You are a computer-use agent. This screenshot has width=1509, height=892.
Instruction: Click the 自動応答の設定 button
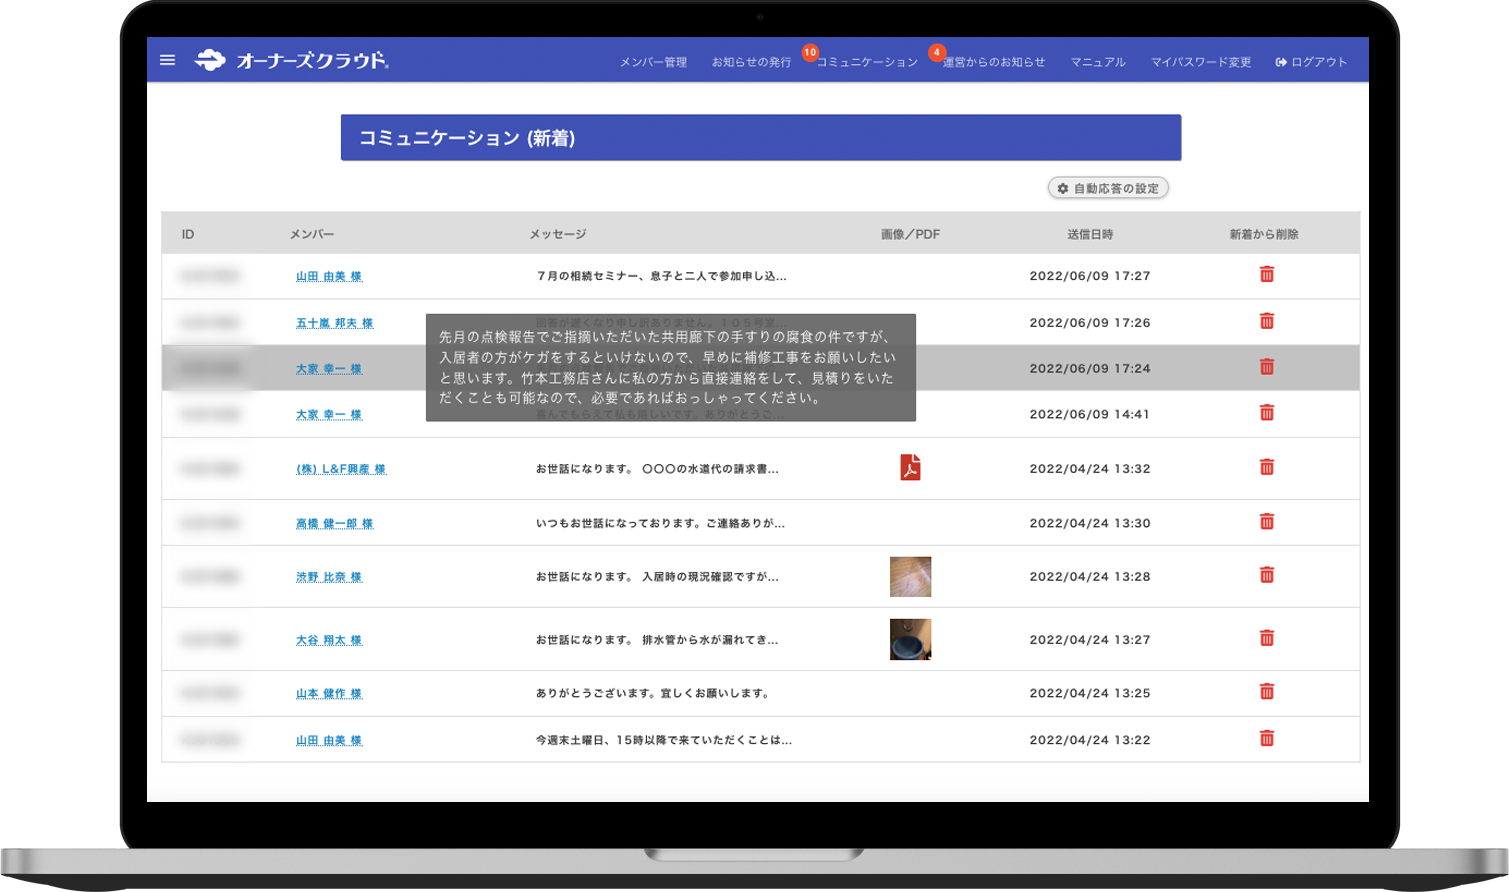click(1110, 188)
